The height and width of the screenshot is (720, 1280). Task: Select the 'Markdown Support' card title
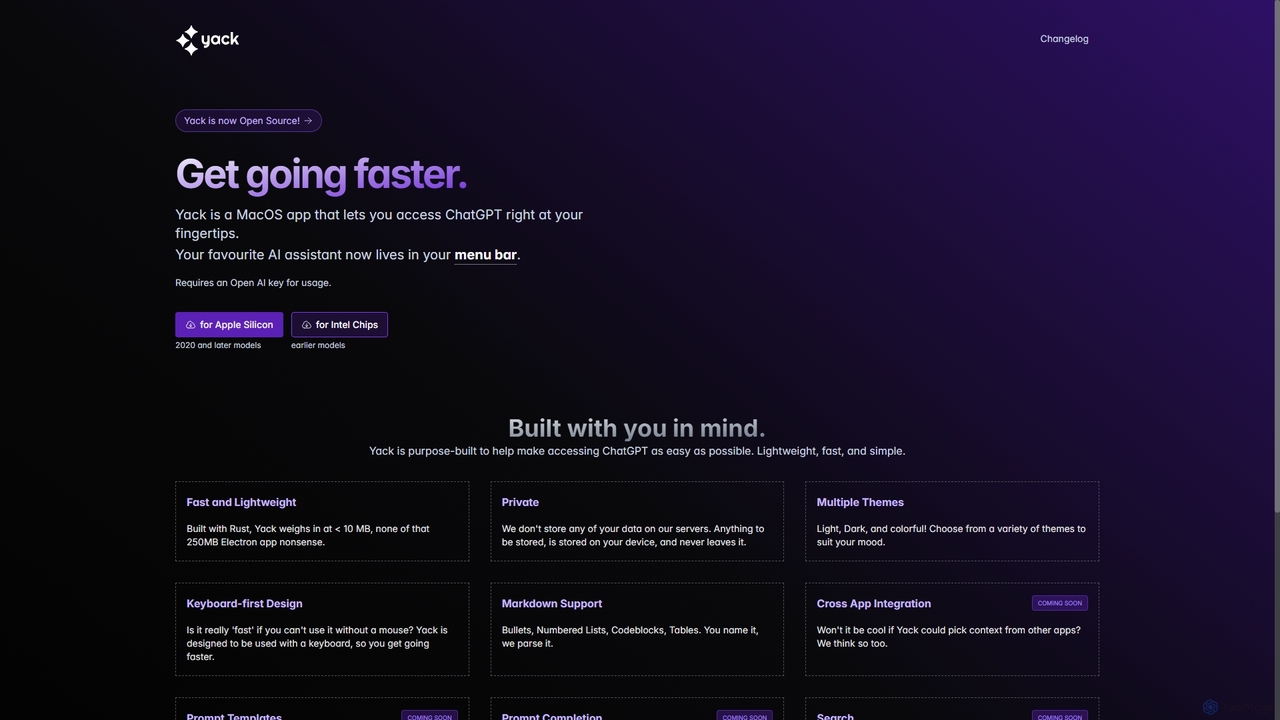tap(552, 604)
